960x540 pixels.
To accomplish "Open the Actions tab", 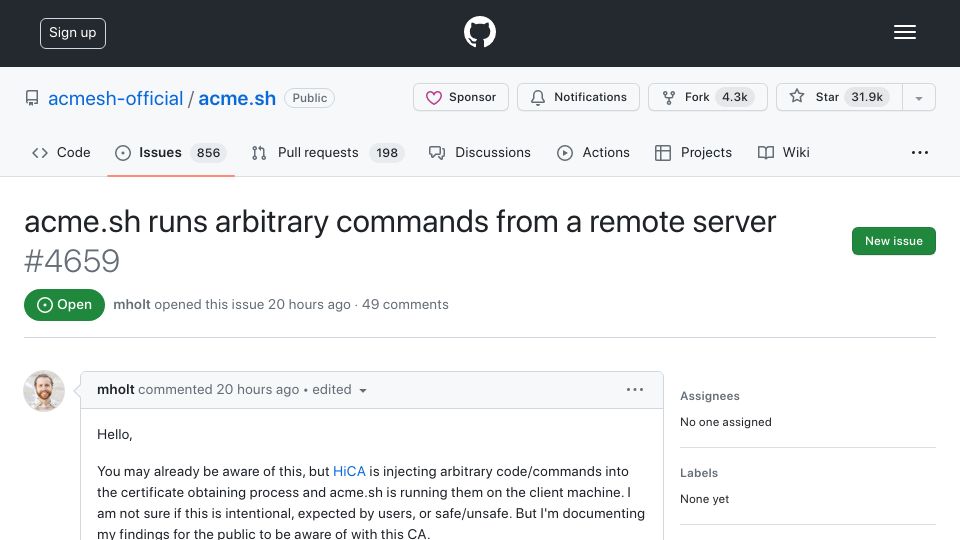I will [x=593, y=152].
